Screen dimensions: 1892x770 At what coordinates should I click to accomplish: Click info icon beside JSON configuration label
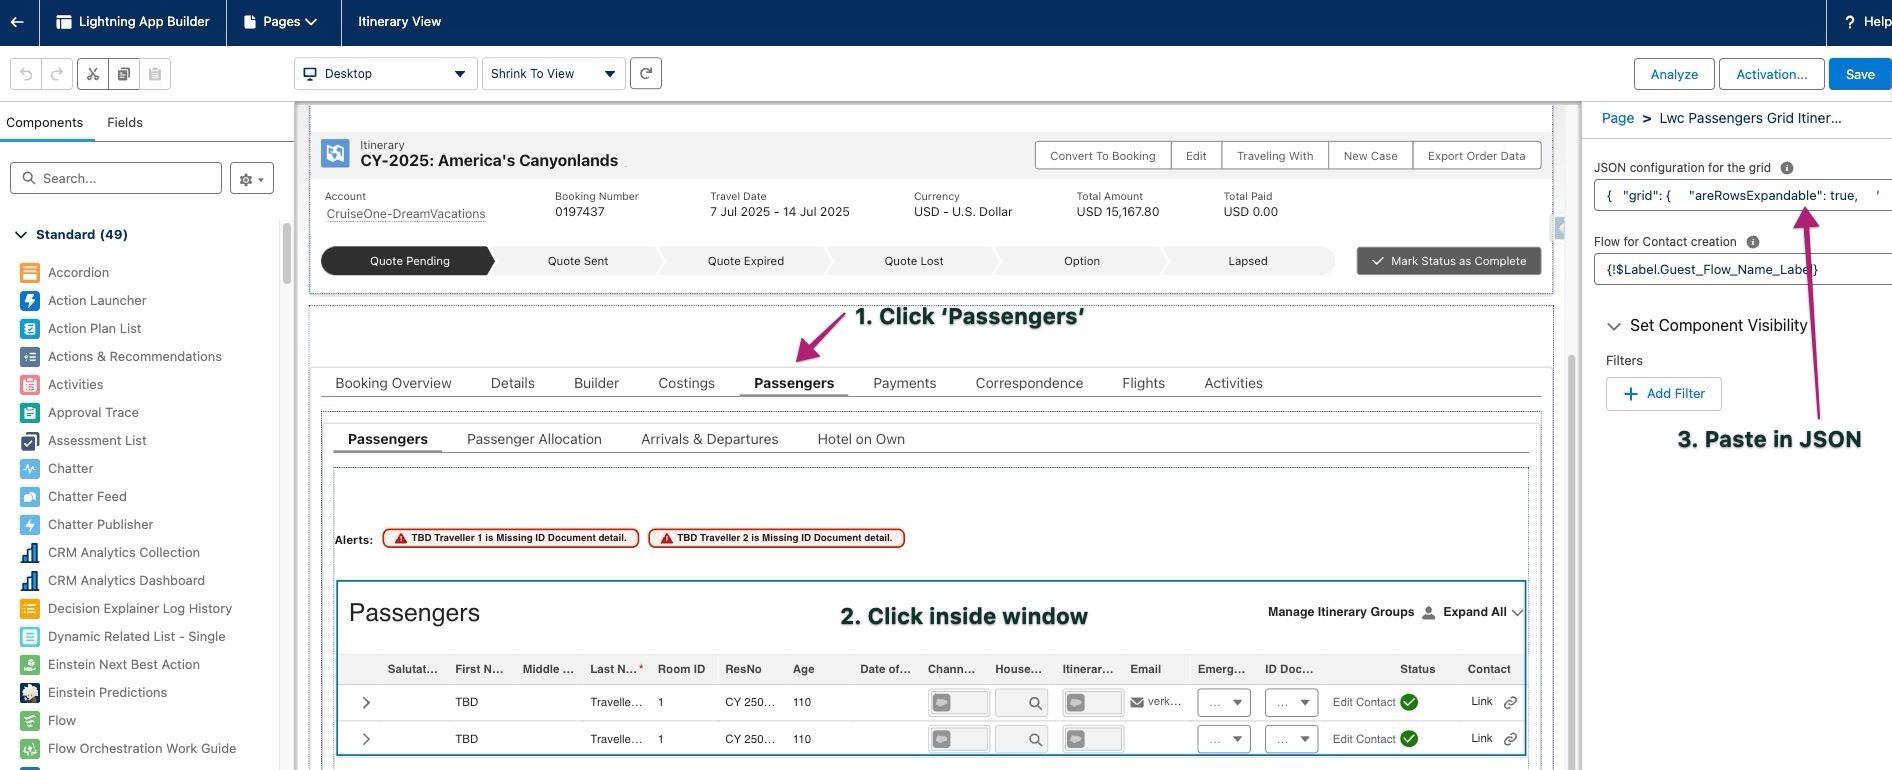[1787, 168]
